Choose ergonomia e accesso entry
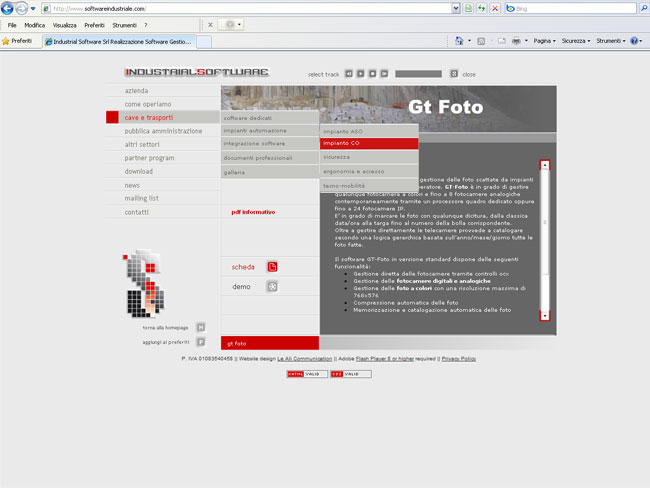Screen dimensions: 650x488 coord(369,171)
